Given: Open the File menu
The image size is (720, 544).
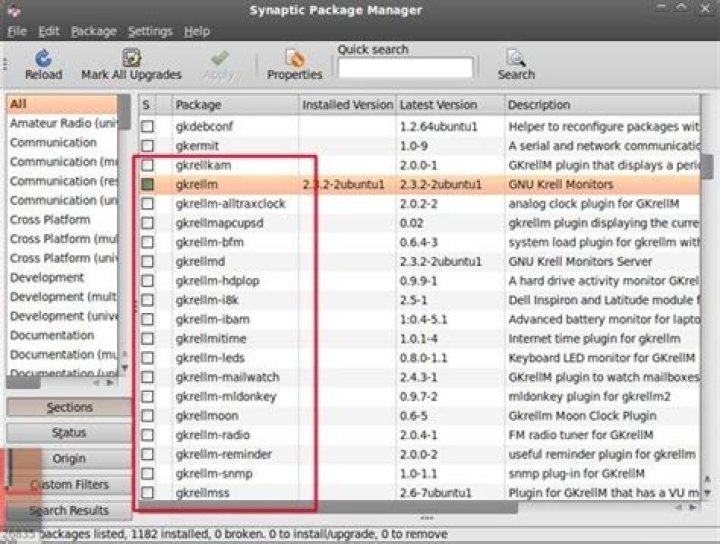Looking at the screenshot, I should 17,31.
